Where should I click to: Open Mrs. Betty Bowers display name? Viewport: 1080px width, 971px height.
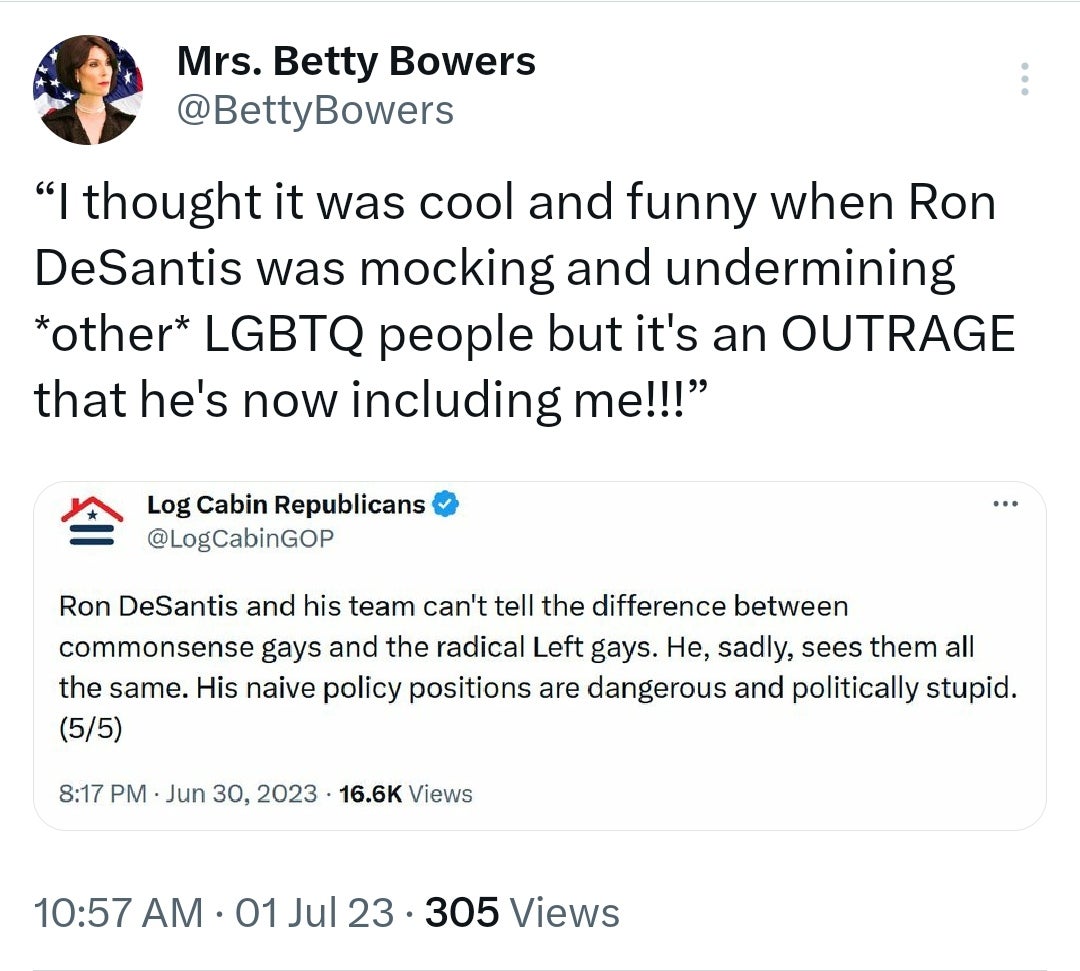[x=355, y=60]
